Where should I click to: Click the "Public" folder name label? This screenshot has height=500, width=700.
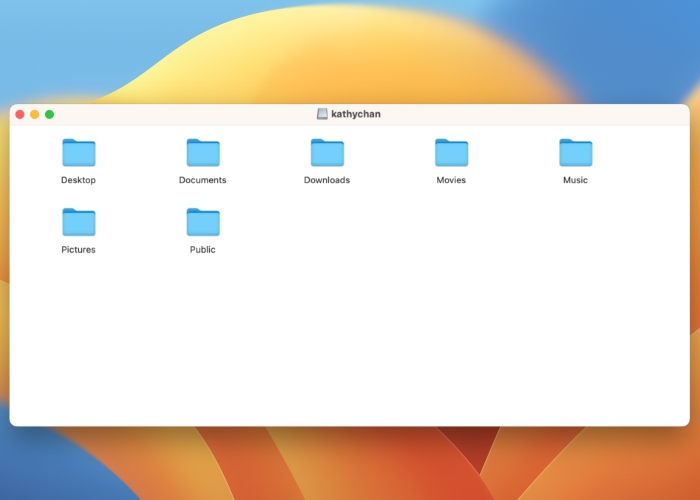203,250
